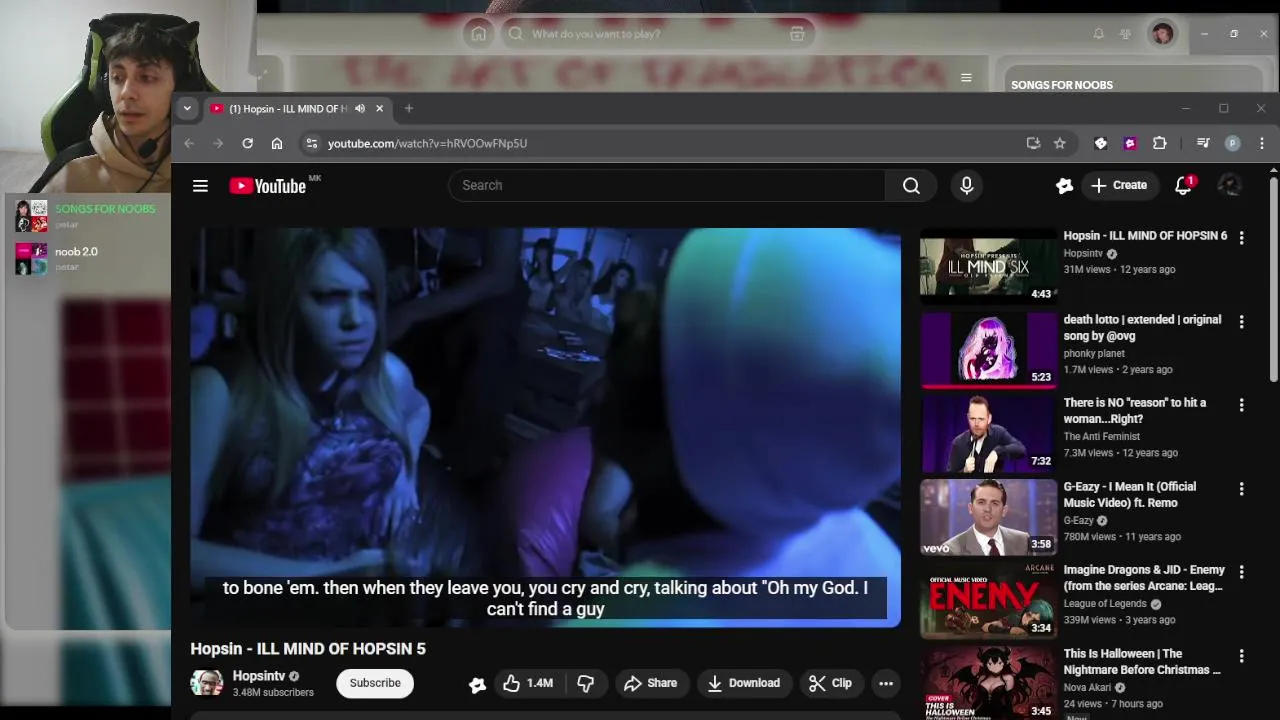1280x720 pixels.
Task: Go back in Chrome
Action: coord(189,143)
